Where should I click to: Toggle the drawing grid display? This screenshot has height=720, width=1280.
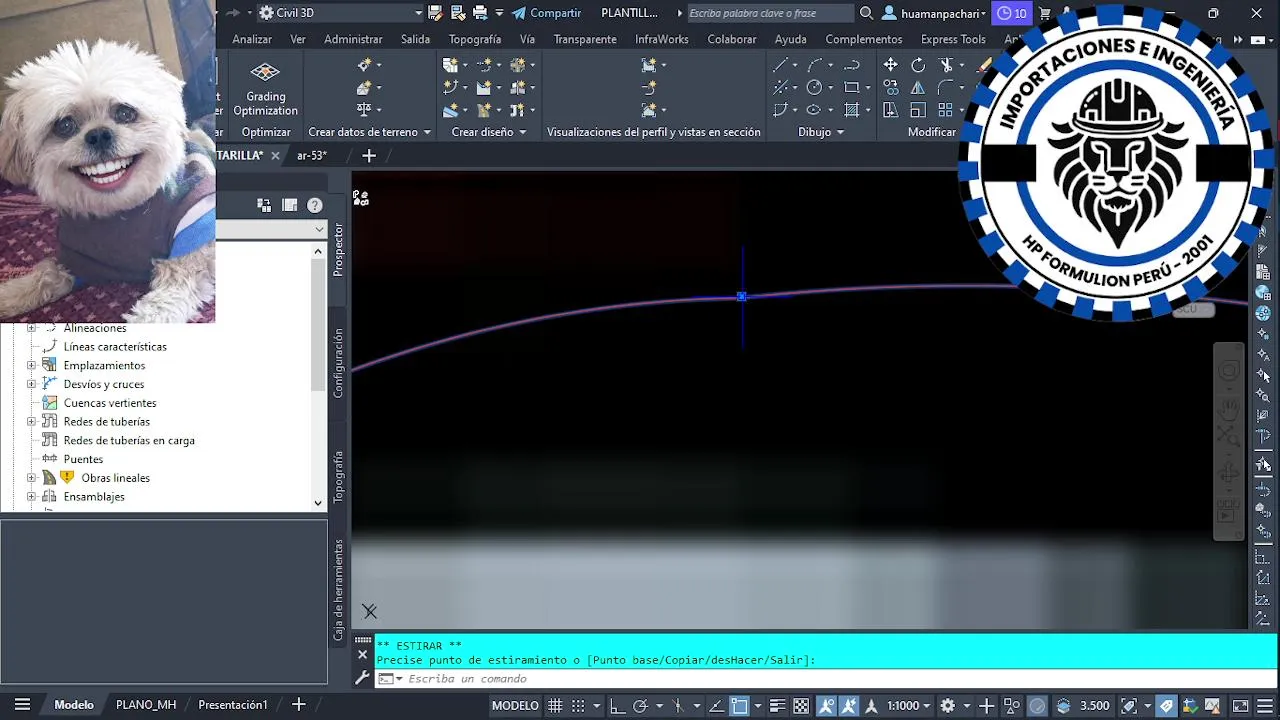point(555,705)
